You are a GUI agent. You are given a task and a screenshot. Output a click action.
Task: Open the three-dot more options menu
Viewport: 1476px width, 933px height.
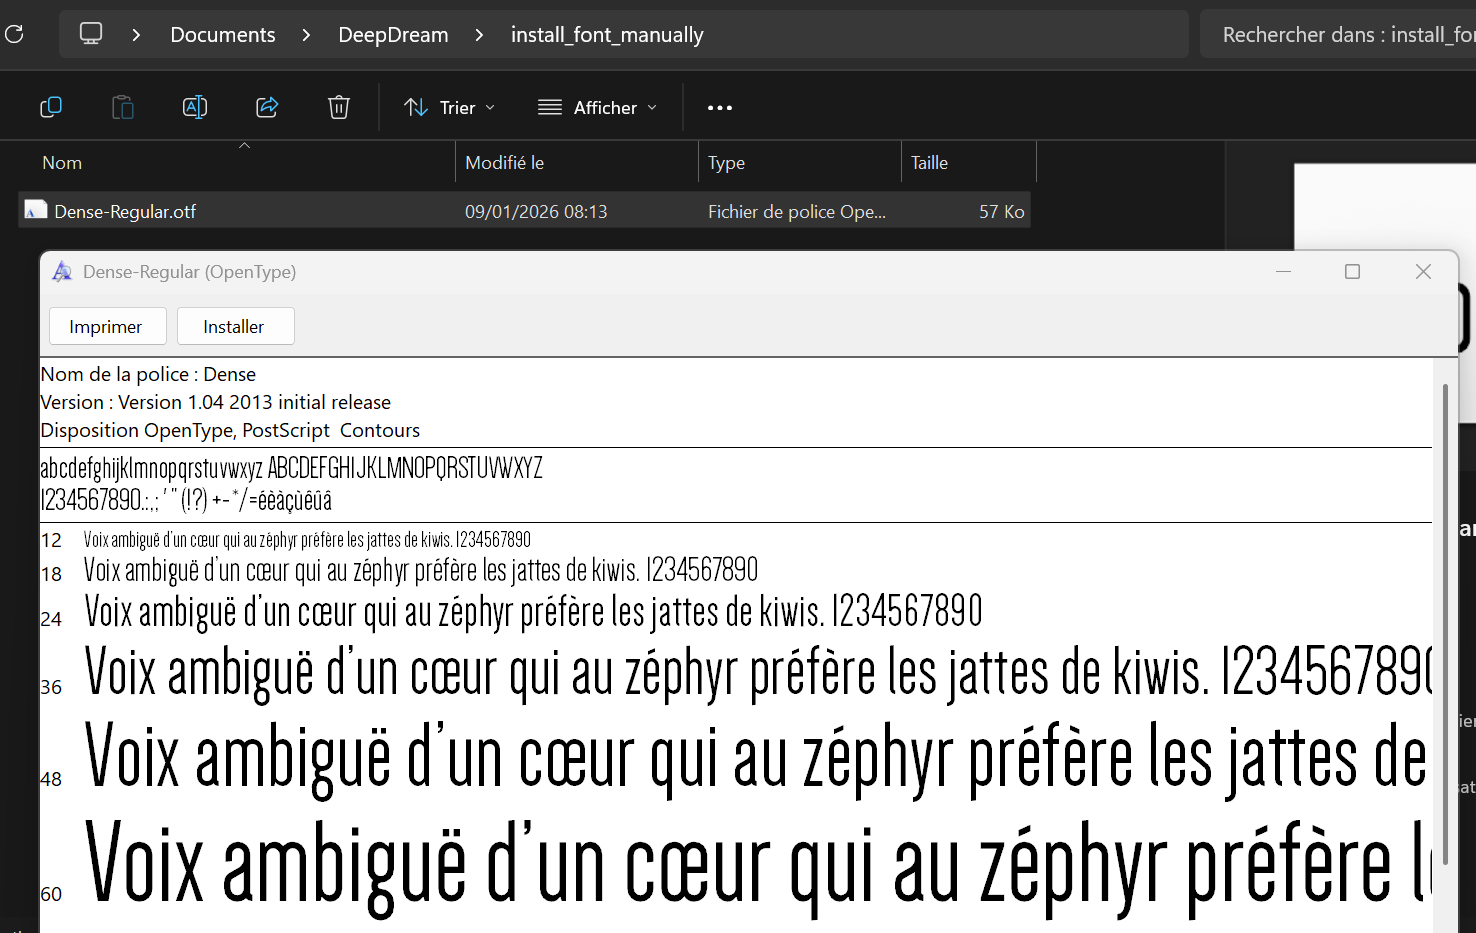point(720,108)
